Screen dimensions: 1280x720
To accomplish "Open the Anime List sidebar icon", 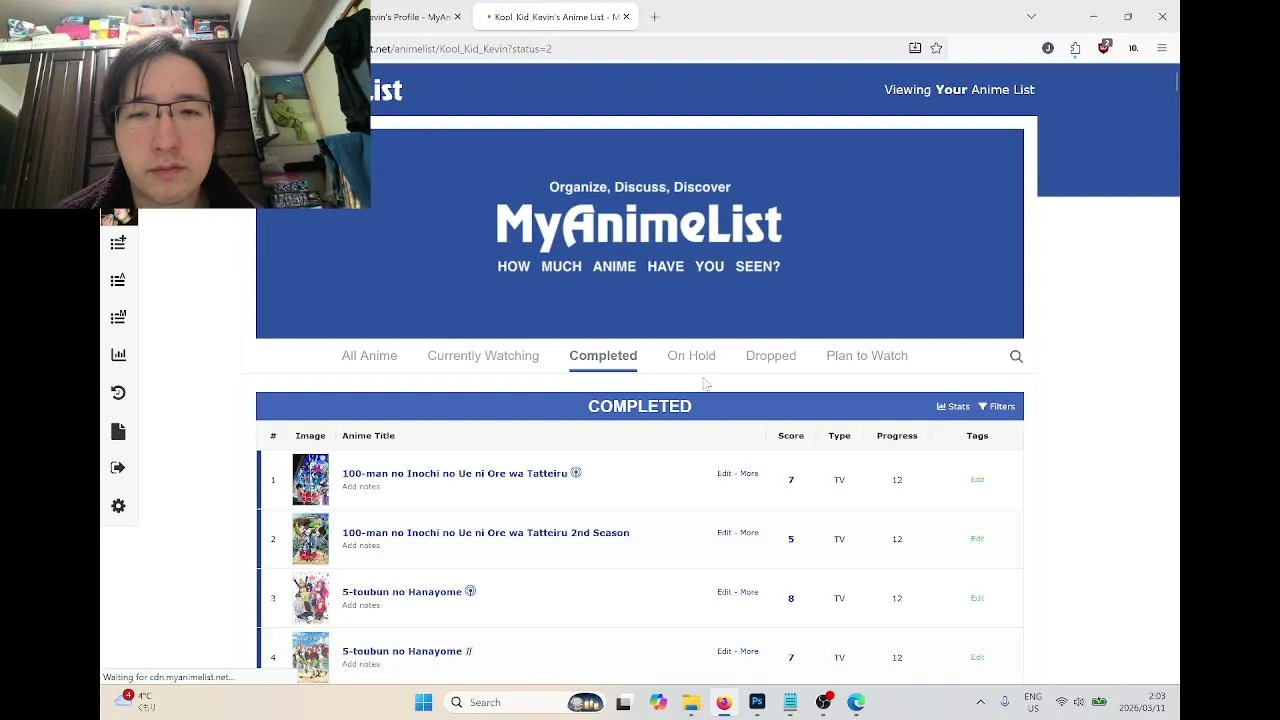I will point(118,280).
